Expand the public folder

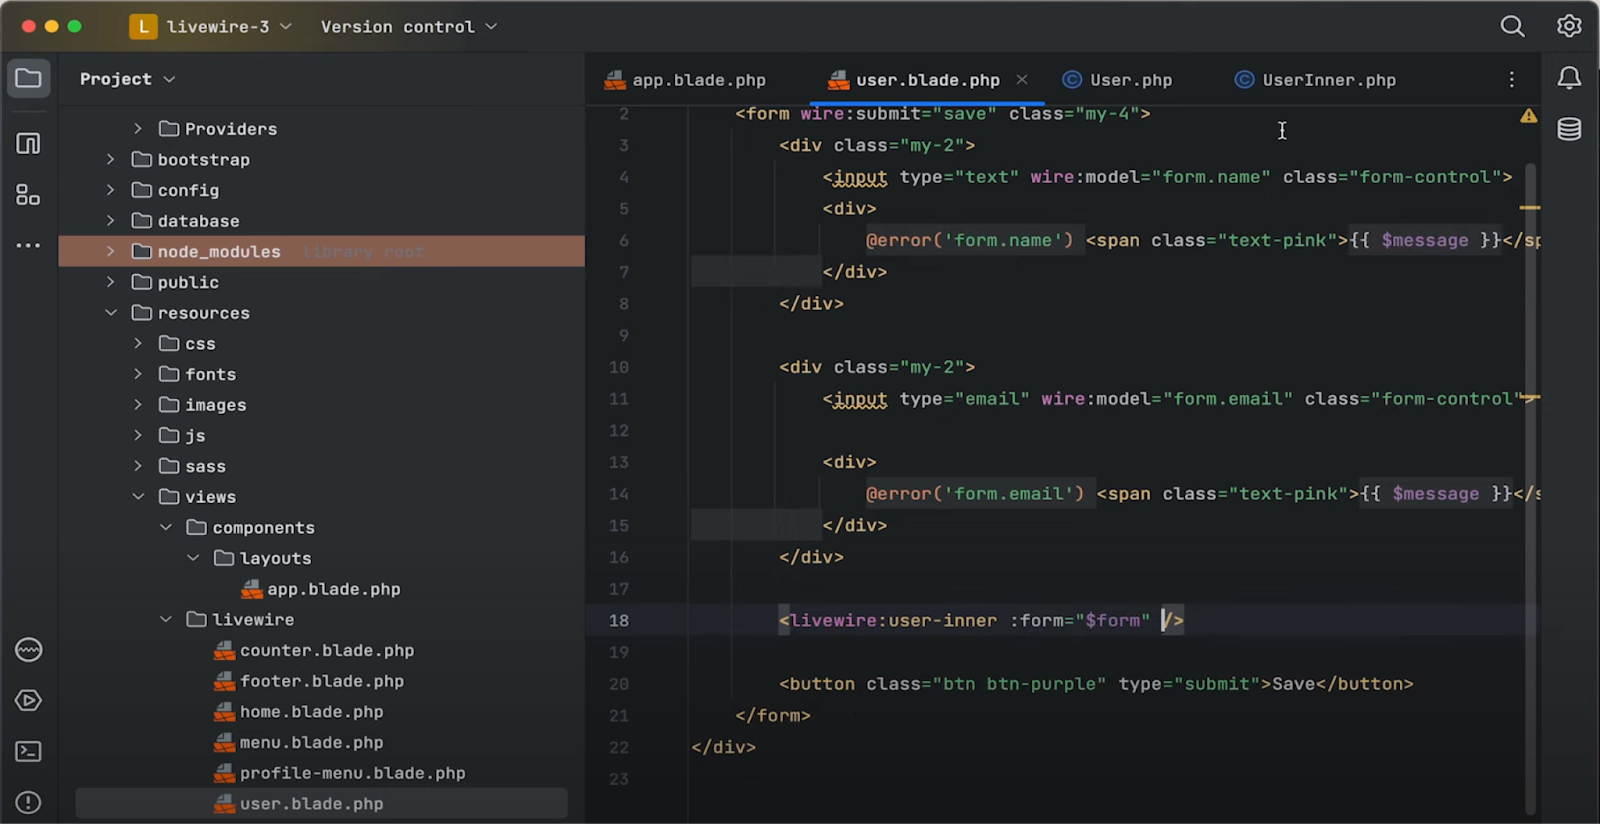pyautogui.click(x=111, y=282)
